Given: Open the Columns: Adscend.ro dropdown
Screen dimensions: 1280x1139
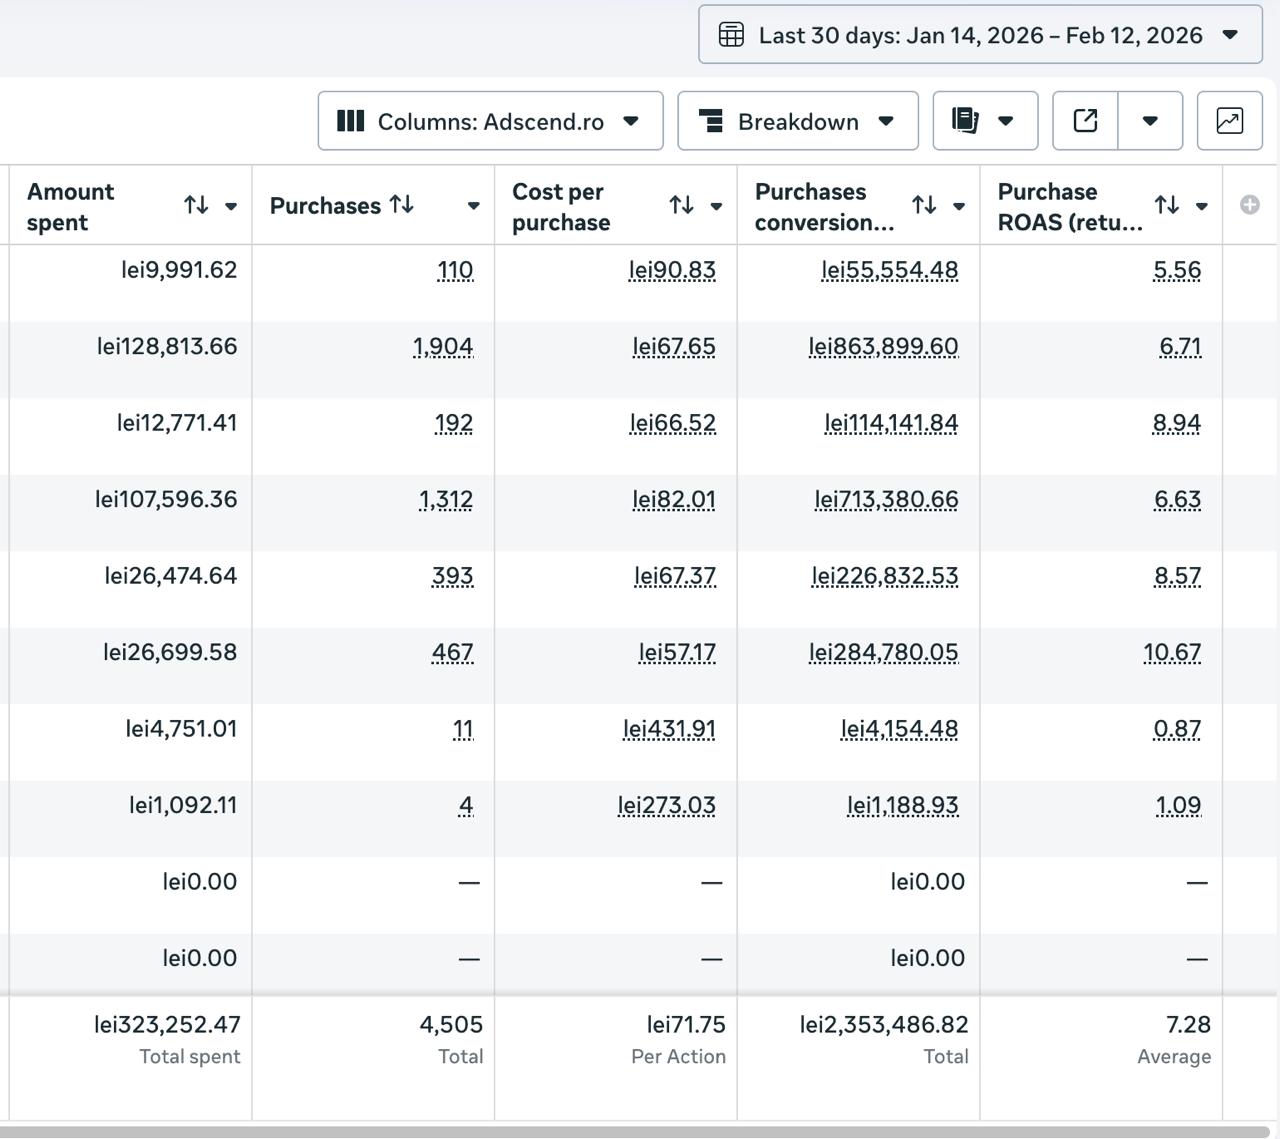Looking at the screenshot, I should pyautogui.click(x=490, y=121).
